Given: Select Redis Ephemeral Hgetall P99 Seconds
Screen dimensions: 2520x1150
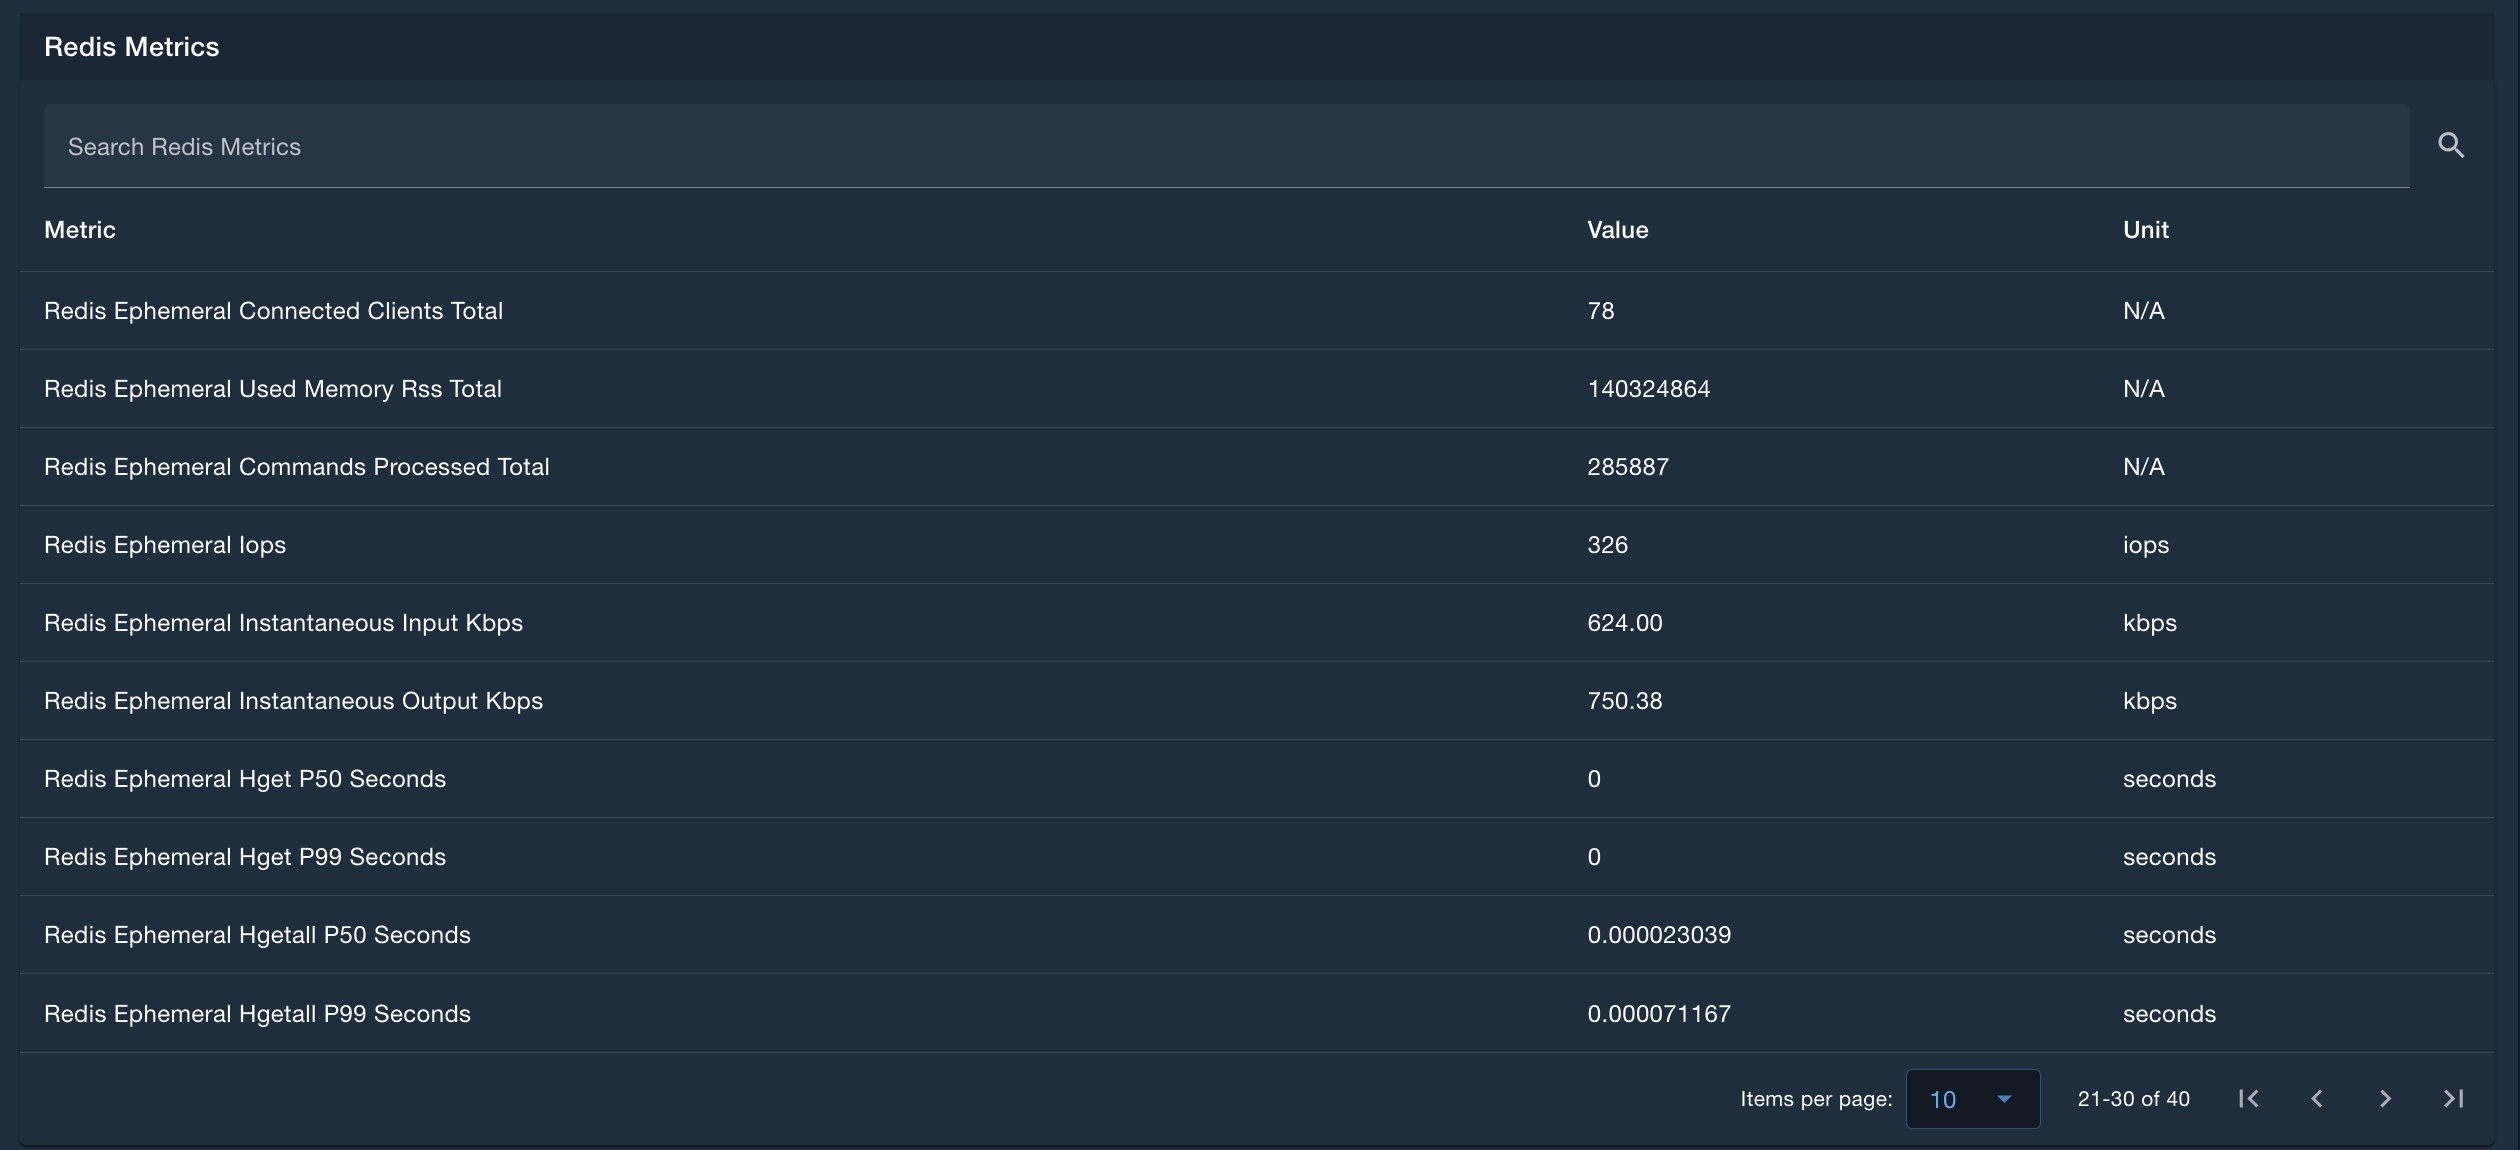Looking at the screenshot, I should click(x=1256, y=1013).
